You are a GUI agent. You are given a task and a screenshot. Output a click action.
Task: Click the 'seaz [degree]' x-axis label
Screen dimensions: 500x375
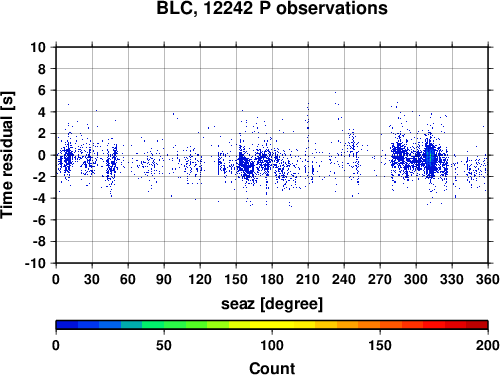[x=272, y=304]
